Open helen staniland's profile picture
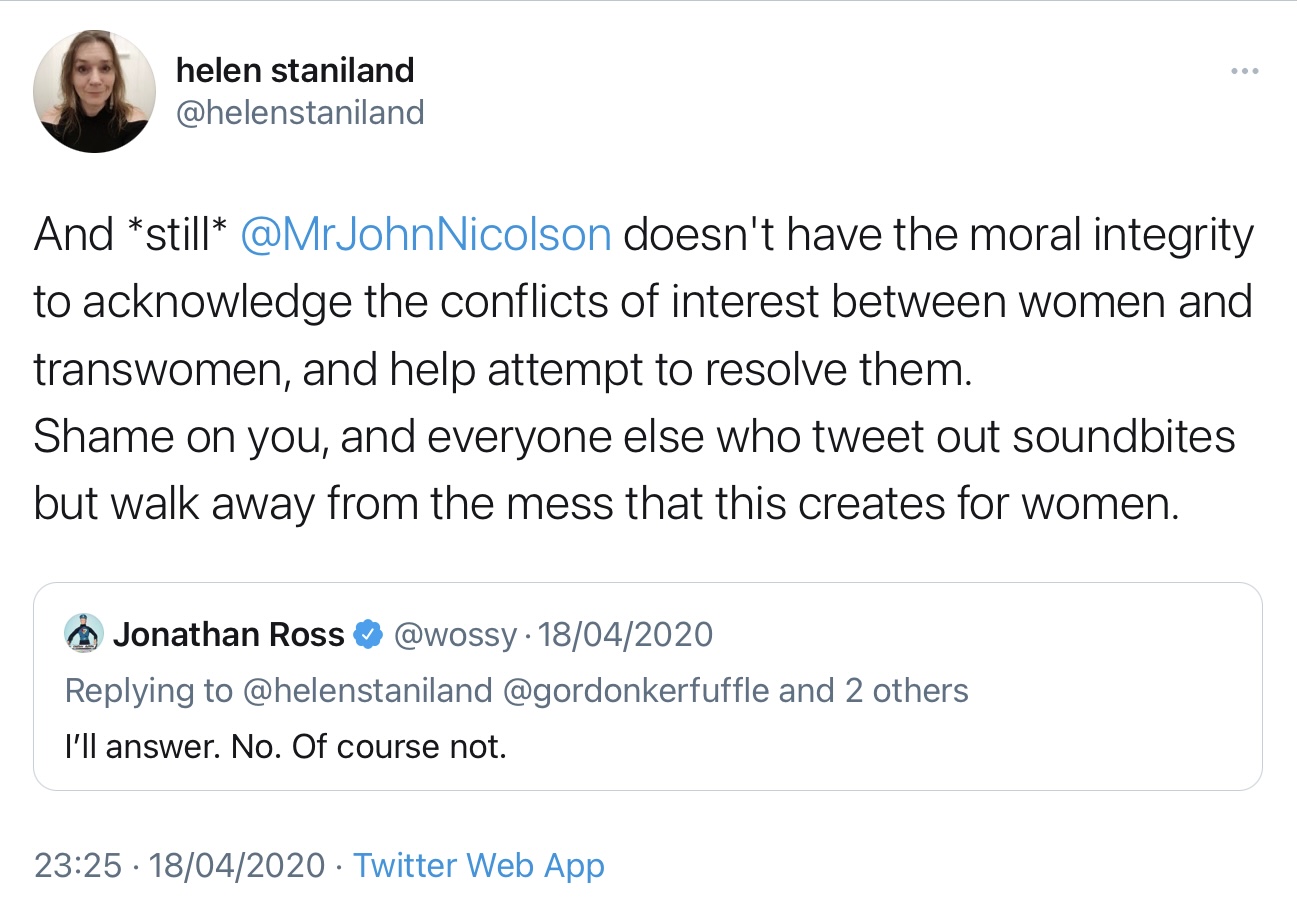This screenshot has height=907, width=1297. click(x=94, y=91)
